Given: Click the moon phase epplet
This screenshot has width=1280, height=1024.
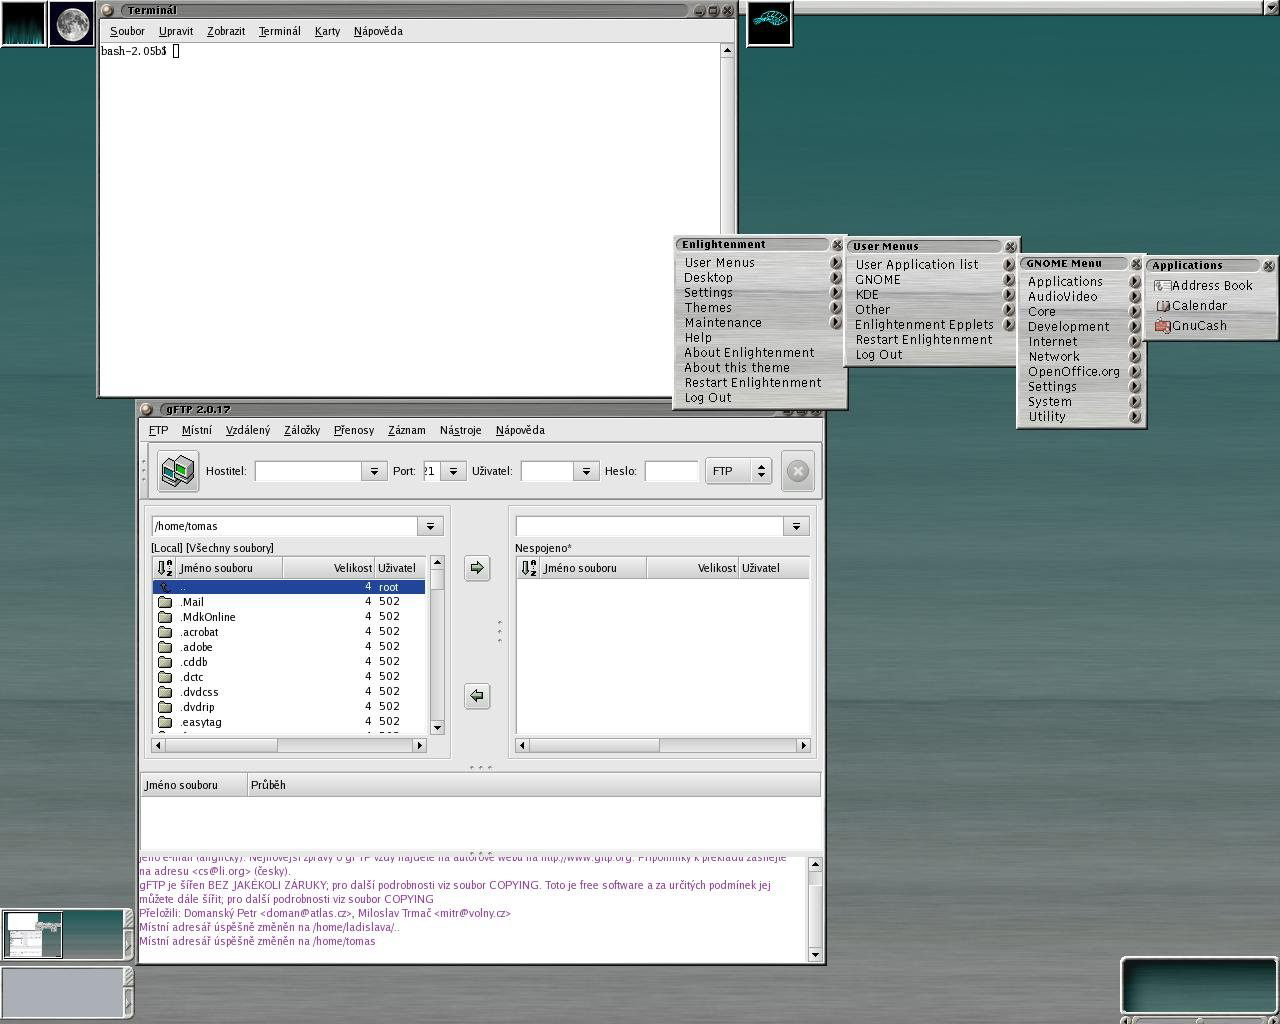Looking at the screenshot, I should pyautogui.click(x=72, y=24).
